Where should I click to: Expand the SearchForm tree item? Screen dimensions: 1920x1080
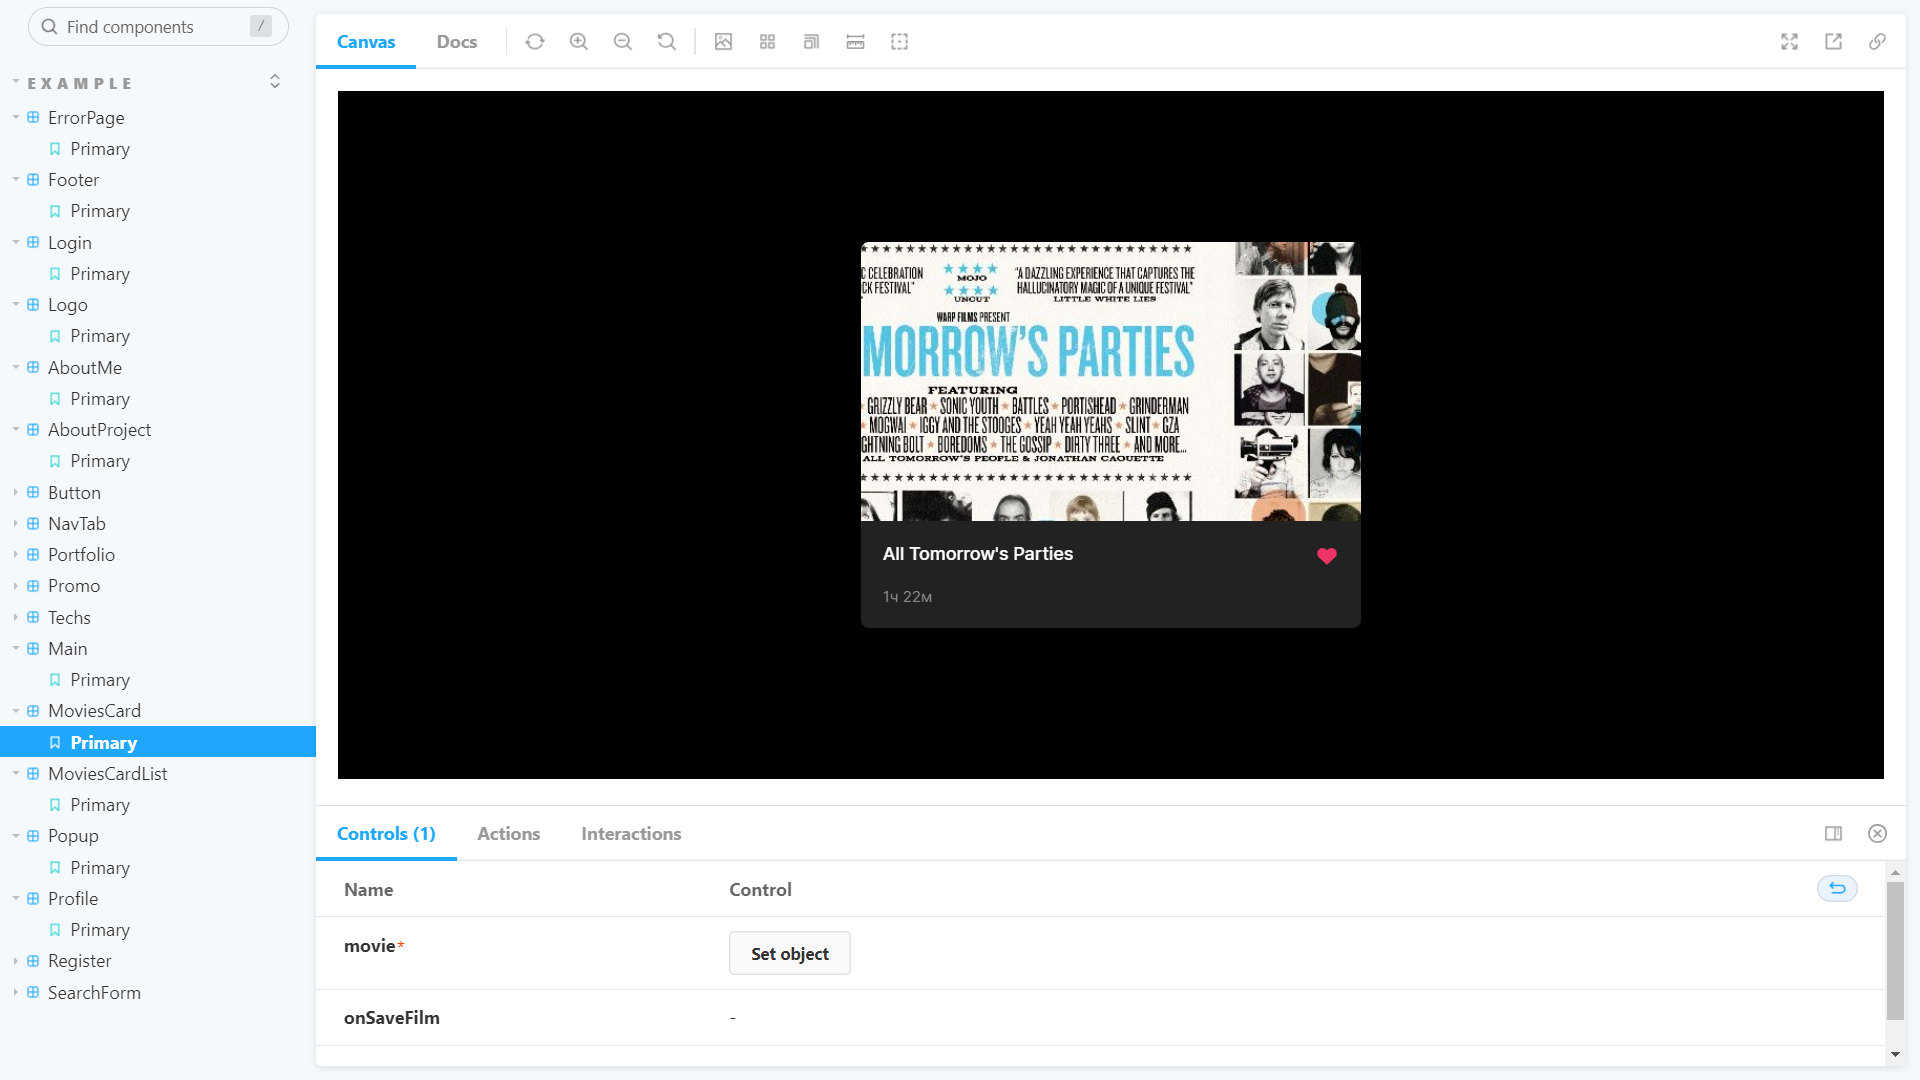click(94, 993)
